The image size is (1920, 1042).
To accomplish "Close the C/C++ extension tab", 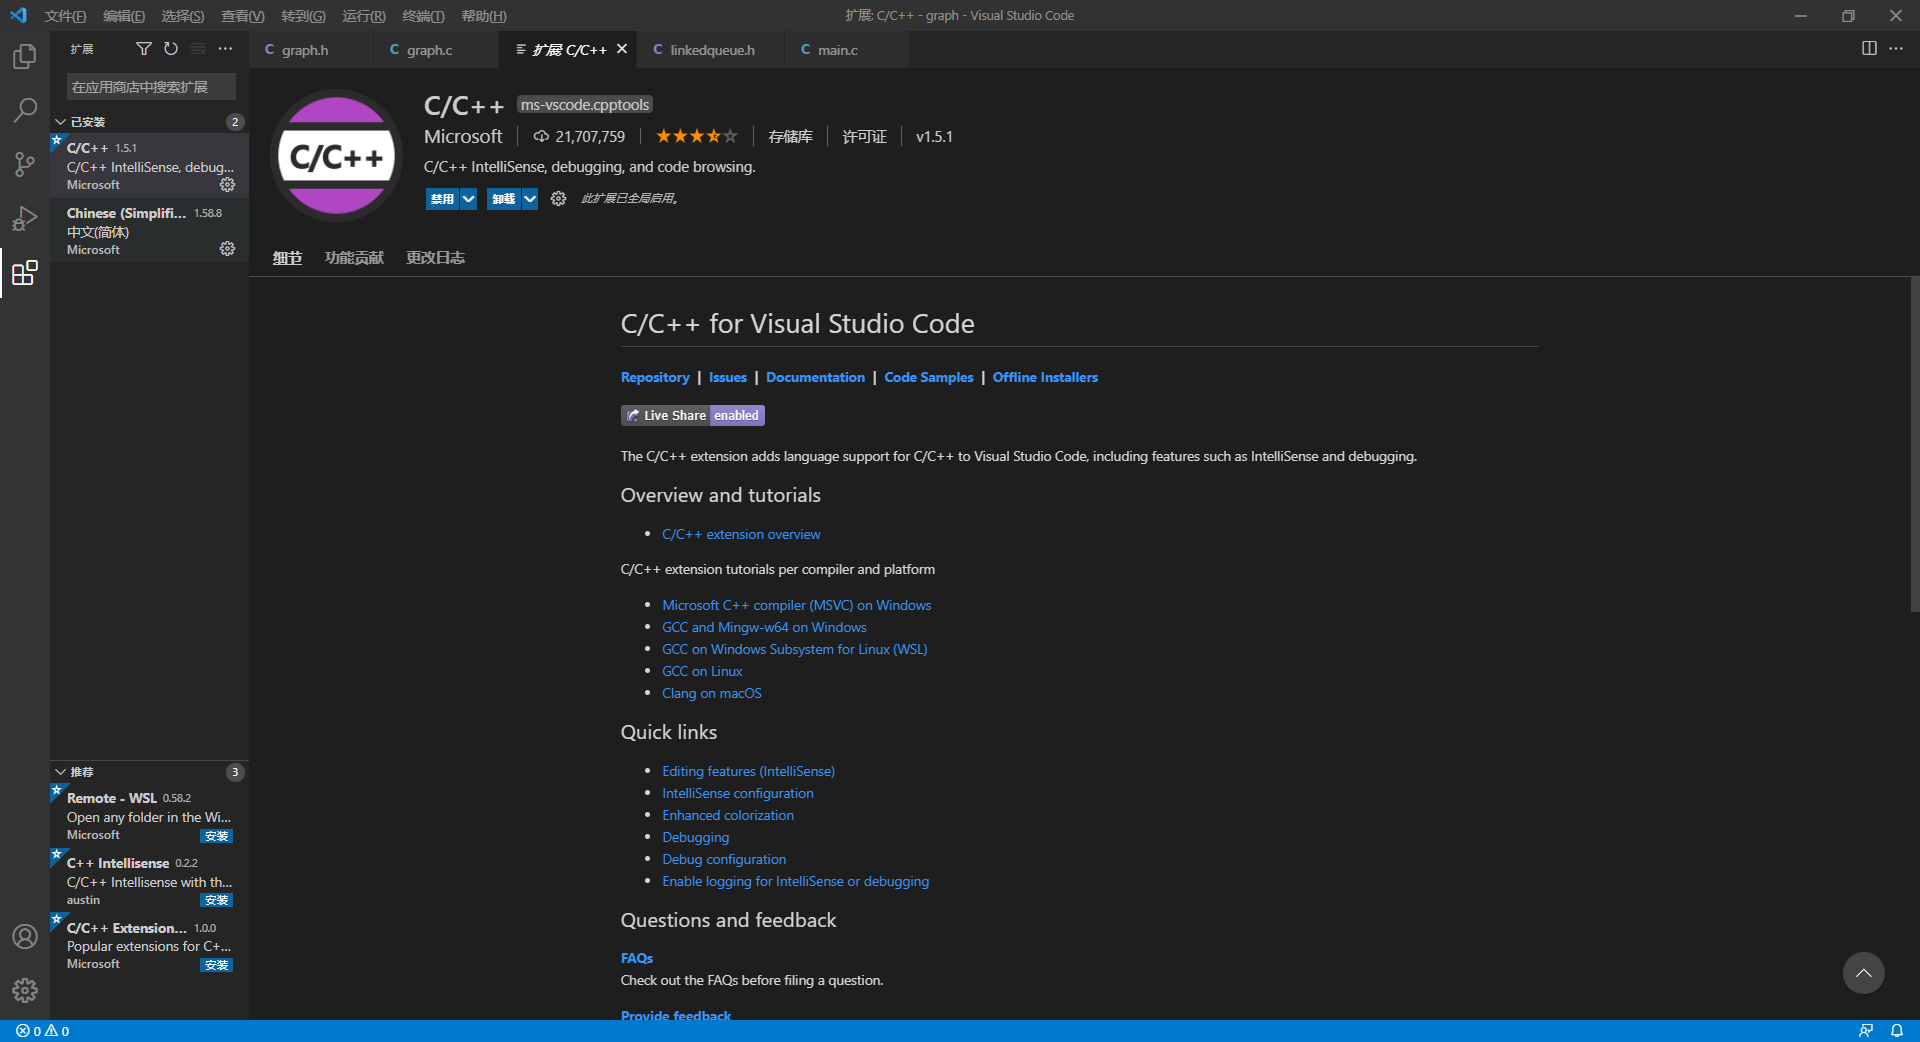I will click(622, 49).
